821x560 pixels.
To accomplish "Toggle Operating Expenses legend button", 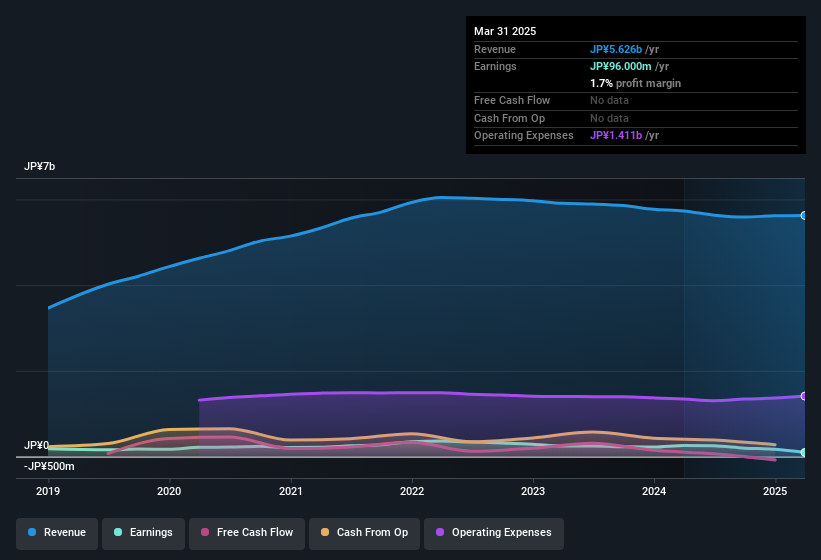I will click(494, 534).
